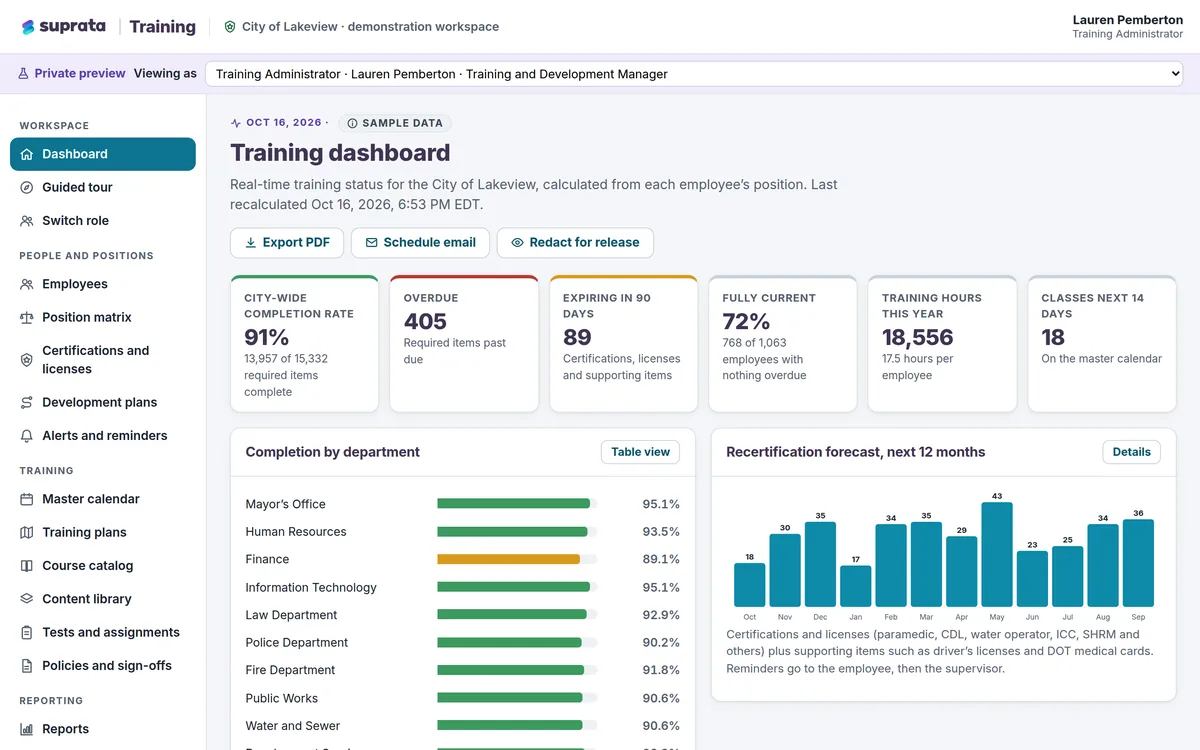Export the dashboard as PDF
Viewport: 1200px width, 750px height.
tap(287, 242)
